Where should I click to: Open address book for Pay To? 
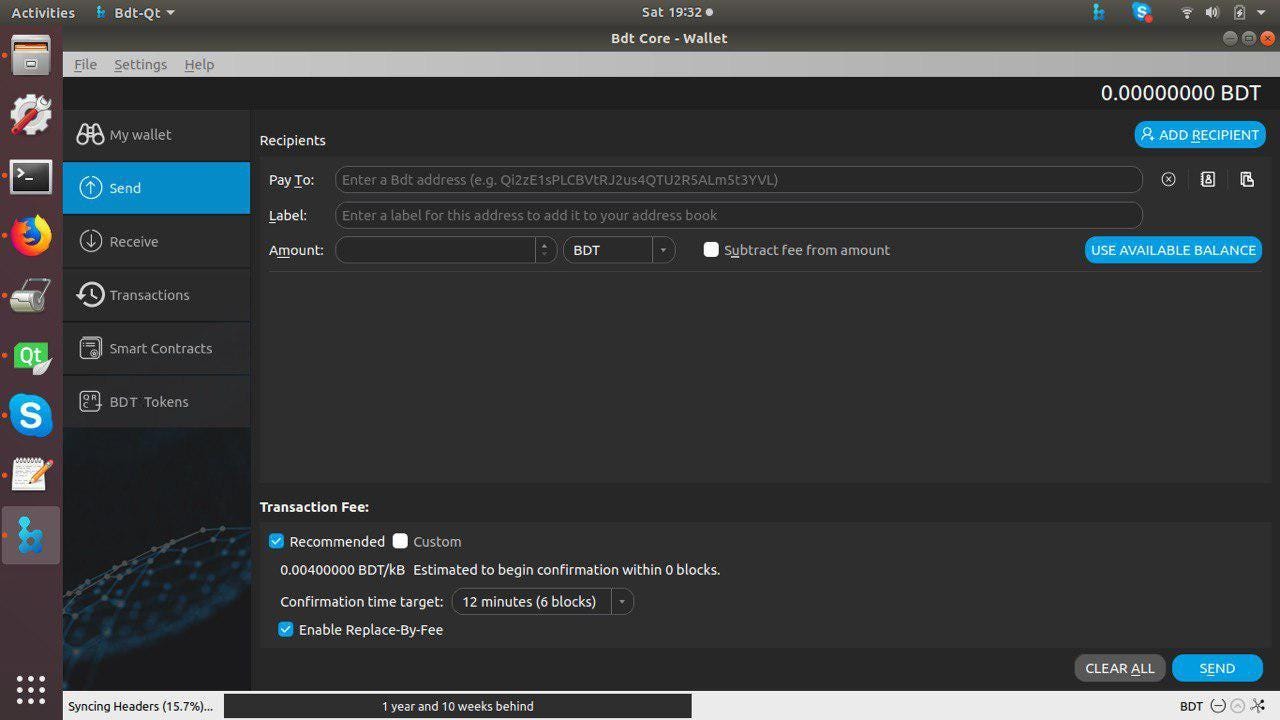click(1208, 180)
